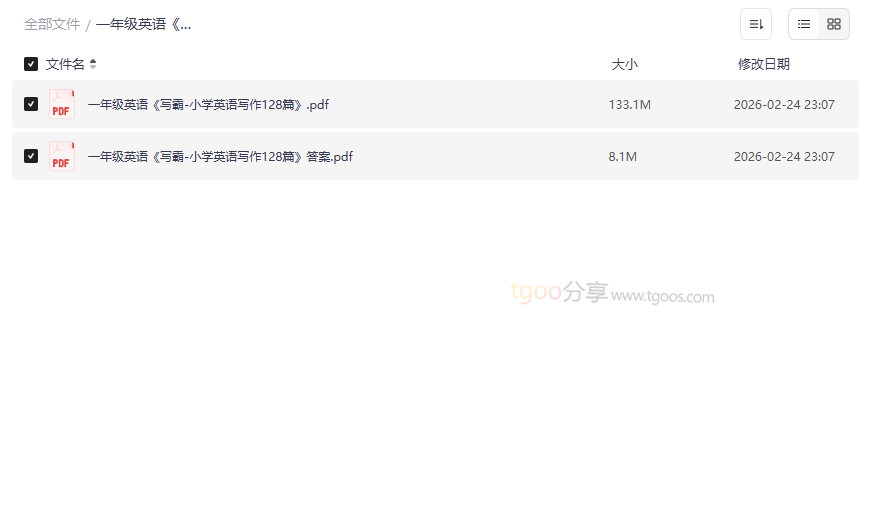874x514 pixels.
Task: Toggle sort arrows beside 文件名
Action: (93, 64)
